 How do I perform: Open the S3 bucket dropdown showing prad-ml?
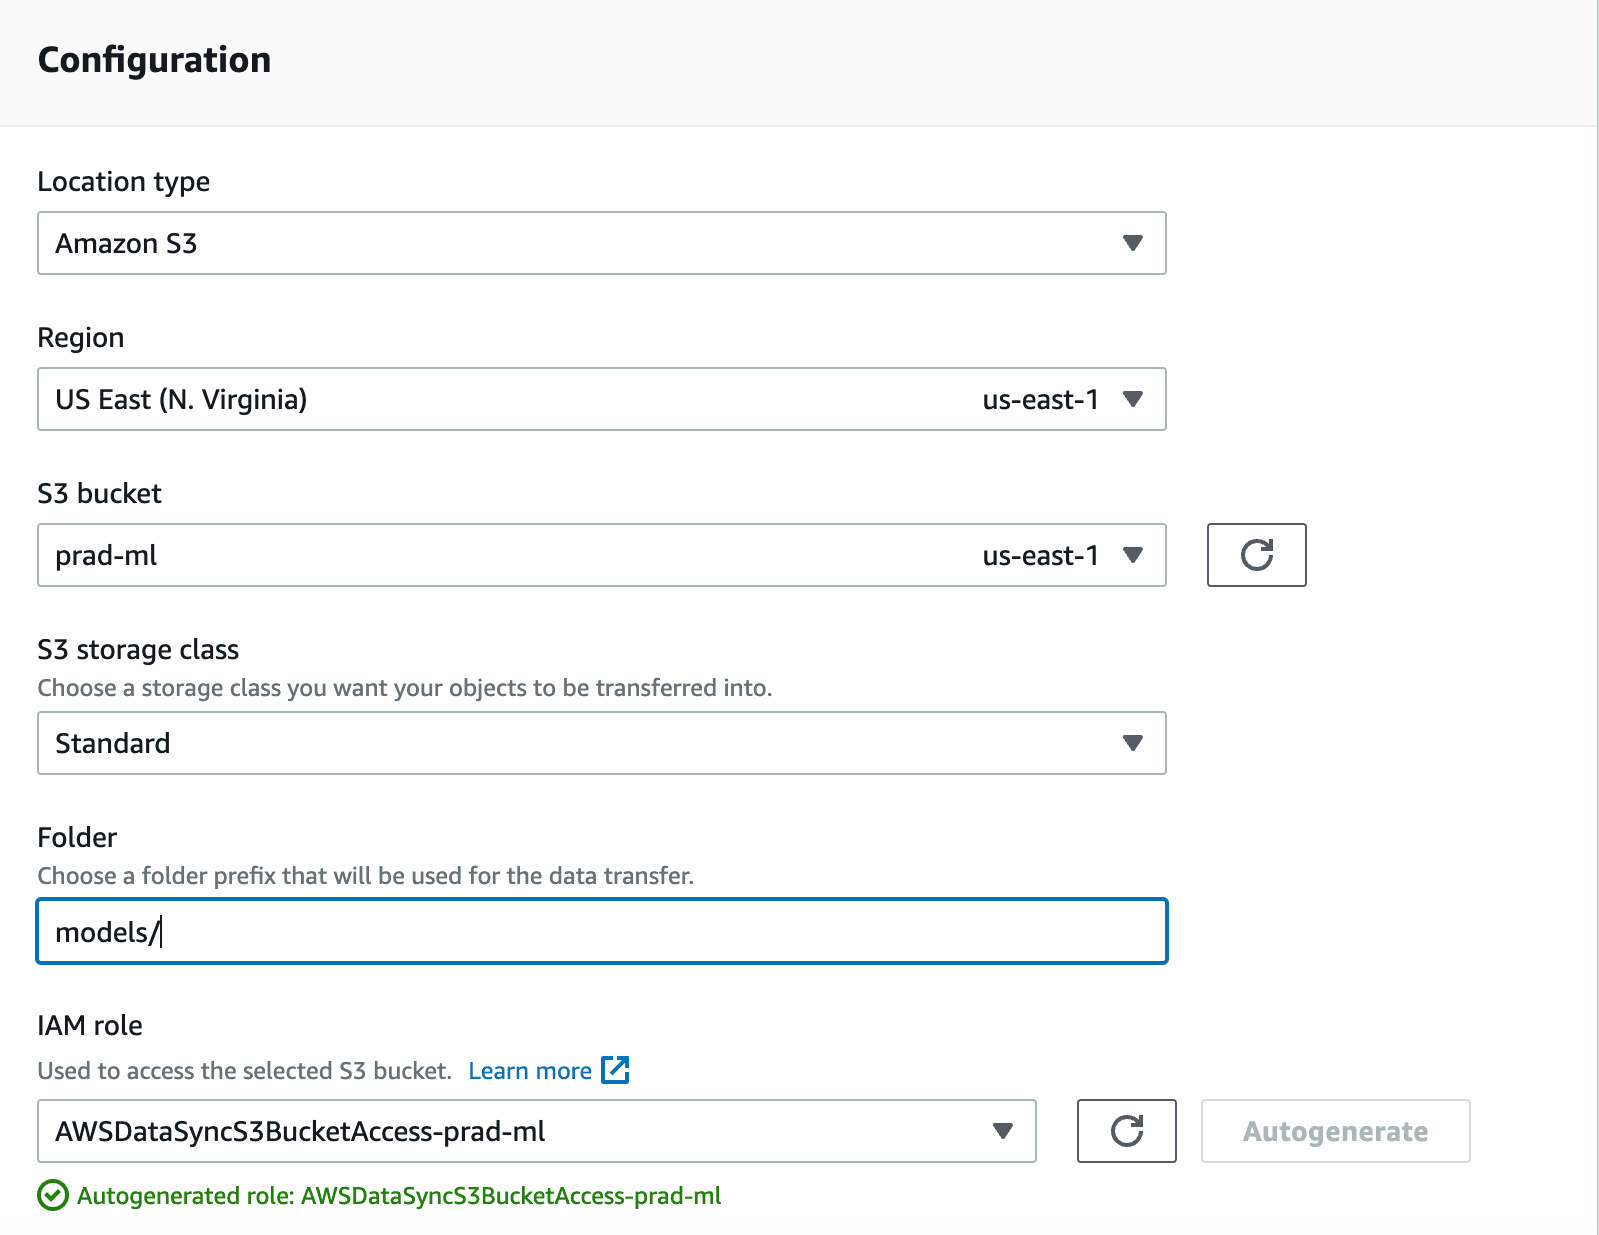[602, 555]
